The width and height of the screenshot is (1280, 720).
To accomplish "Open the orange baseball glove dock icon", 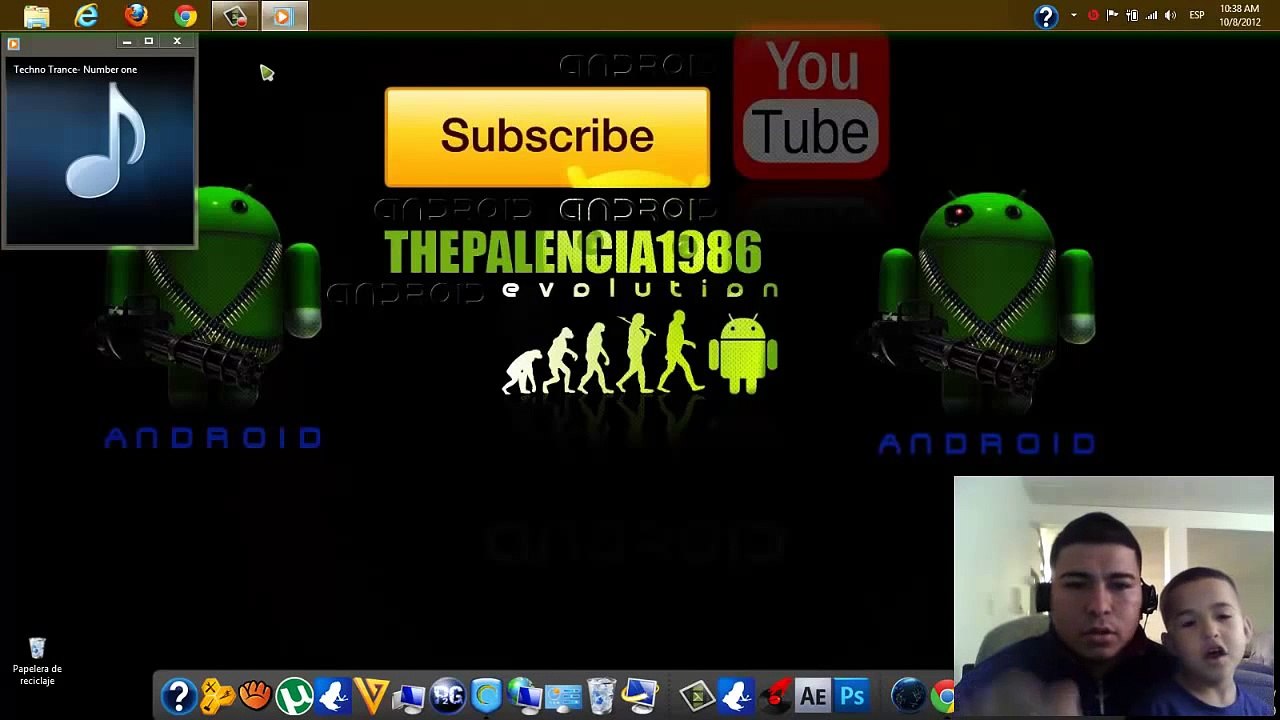I will click(x=255, y=695).
